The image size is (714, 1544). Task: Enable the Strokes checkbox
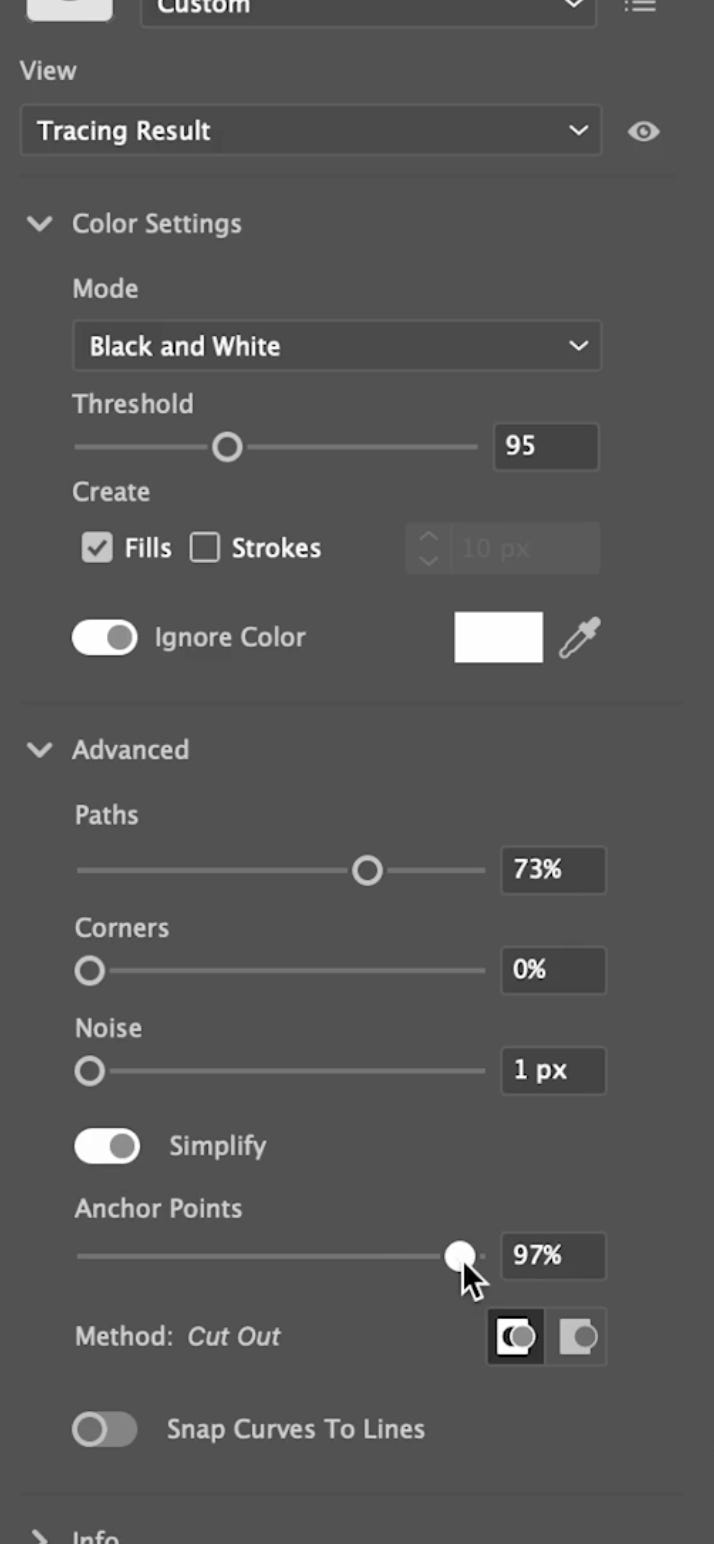coord(205,548)
